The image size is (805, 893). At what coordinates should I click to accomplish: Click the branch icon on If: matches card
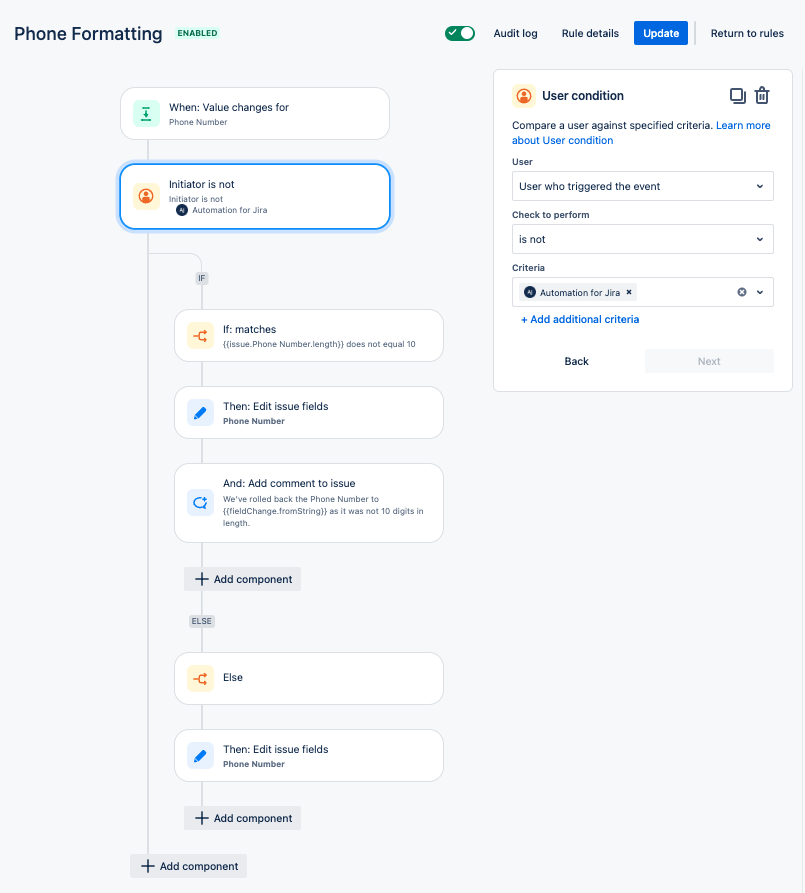pos(200,336)
